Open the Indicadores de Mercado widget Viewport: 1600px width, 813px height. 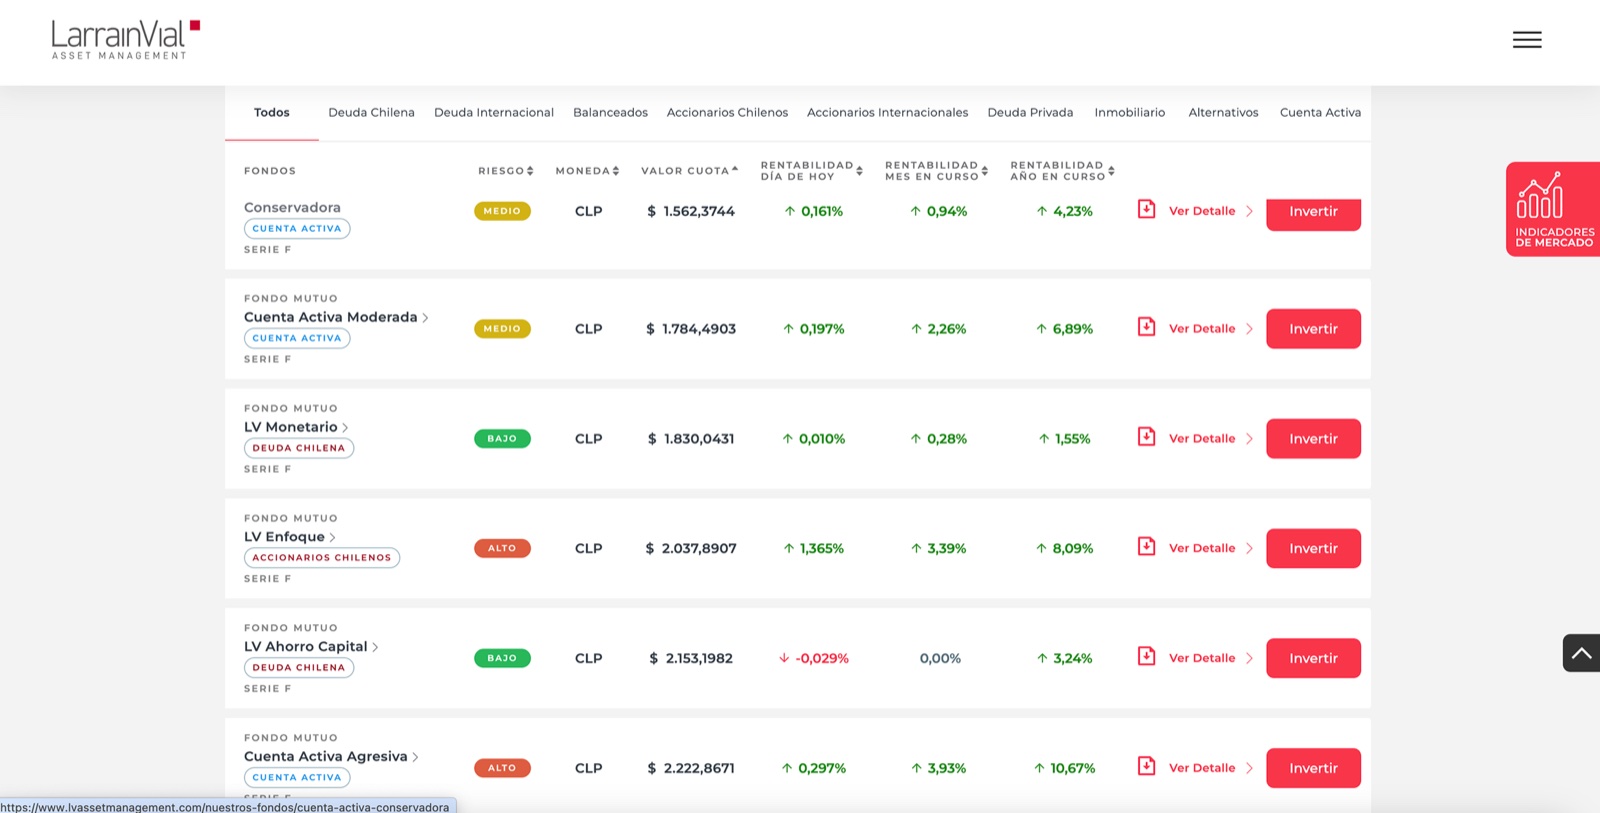(x=1553, y=209)
